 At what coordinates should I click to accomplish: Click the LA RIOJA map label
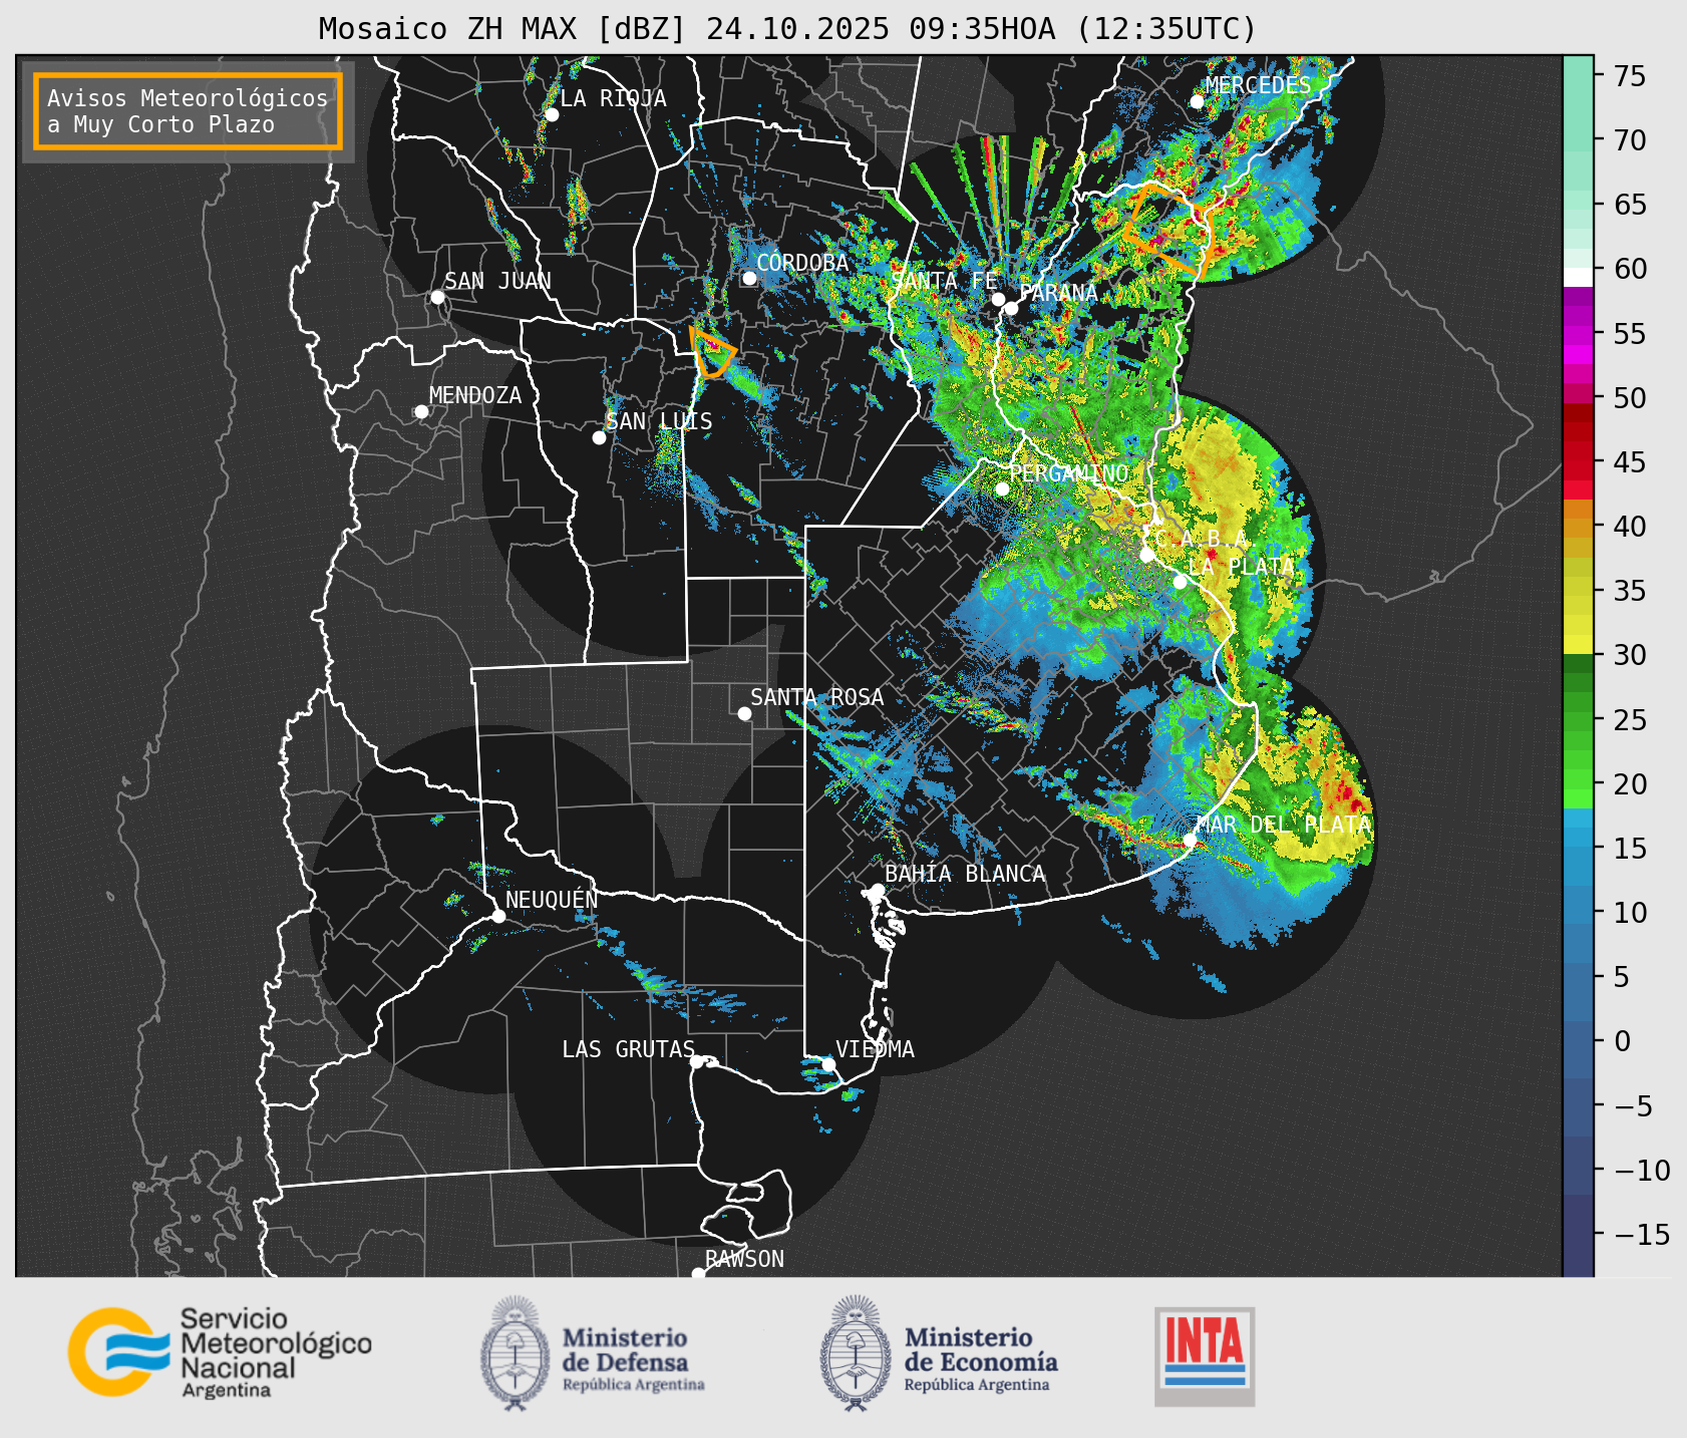[613, 98]
